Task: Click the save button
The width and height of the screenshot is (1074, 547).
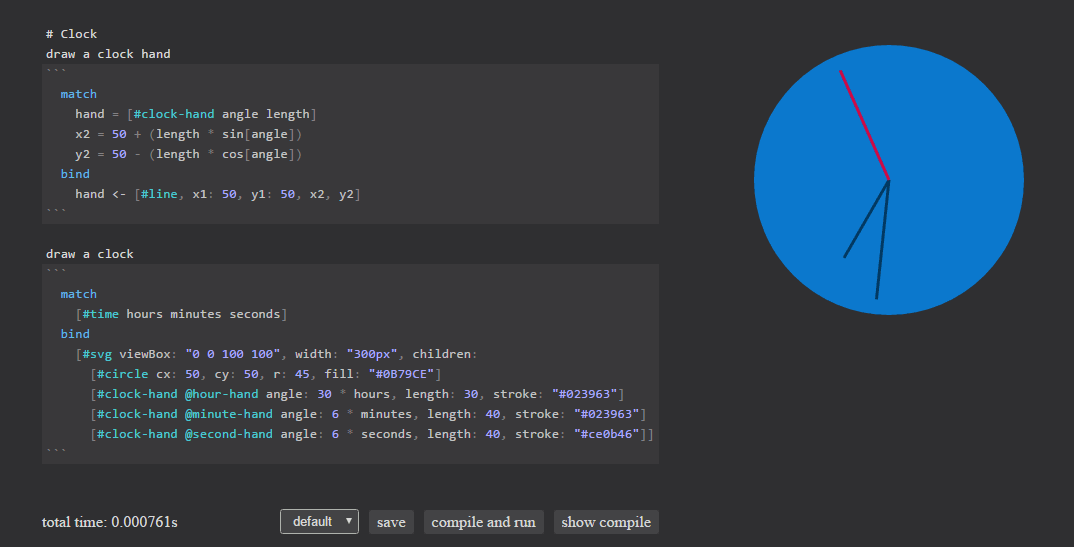Action: (x=391, y=522)
